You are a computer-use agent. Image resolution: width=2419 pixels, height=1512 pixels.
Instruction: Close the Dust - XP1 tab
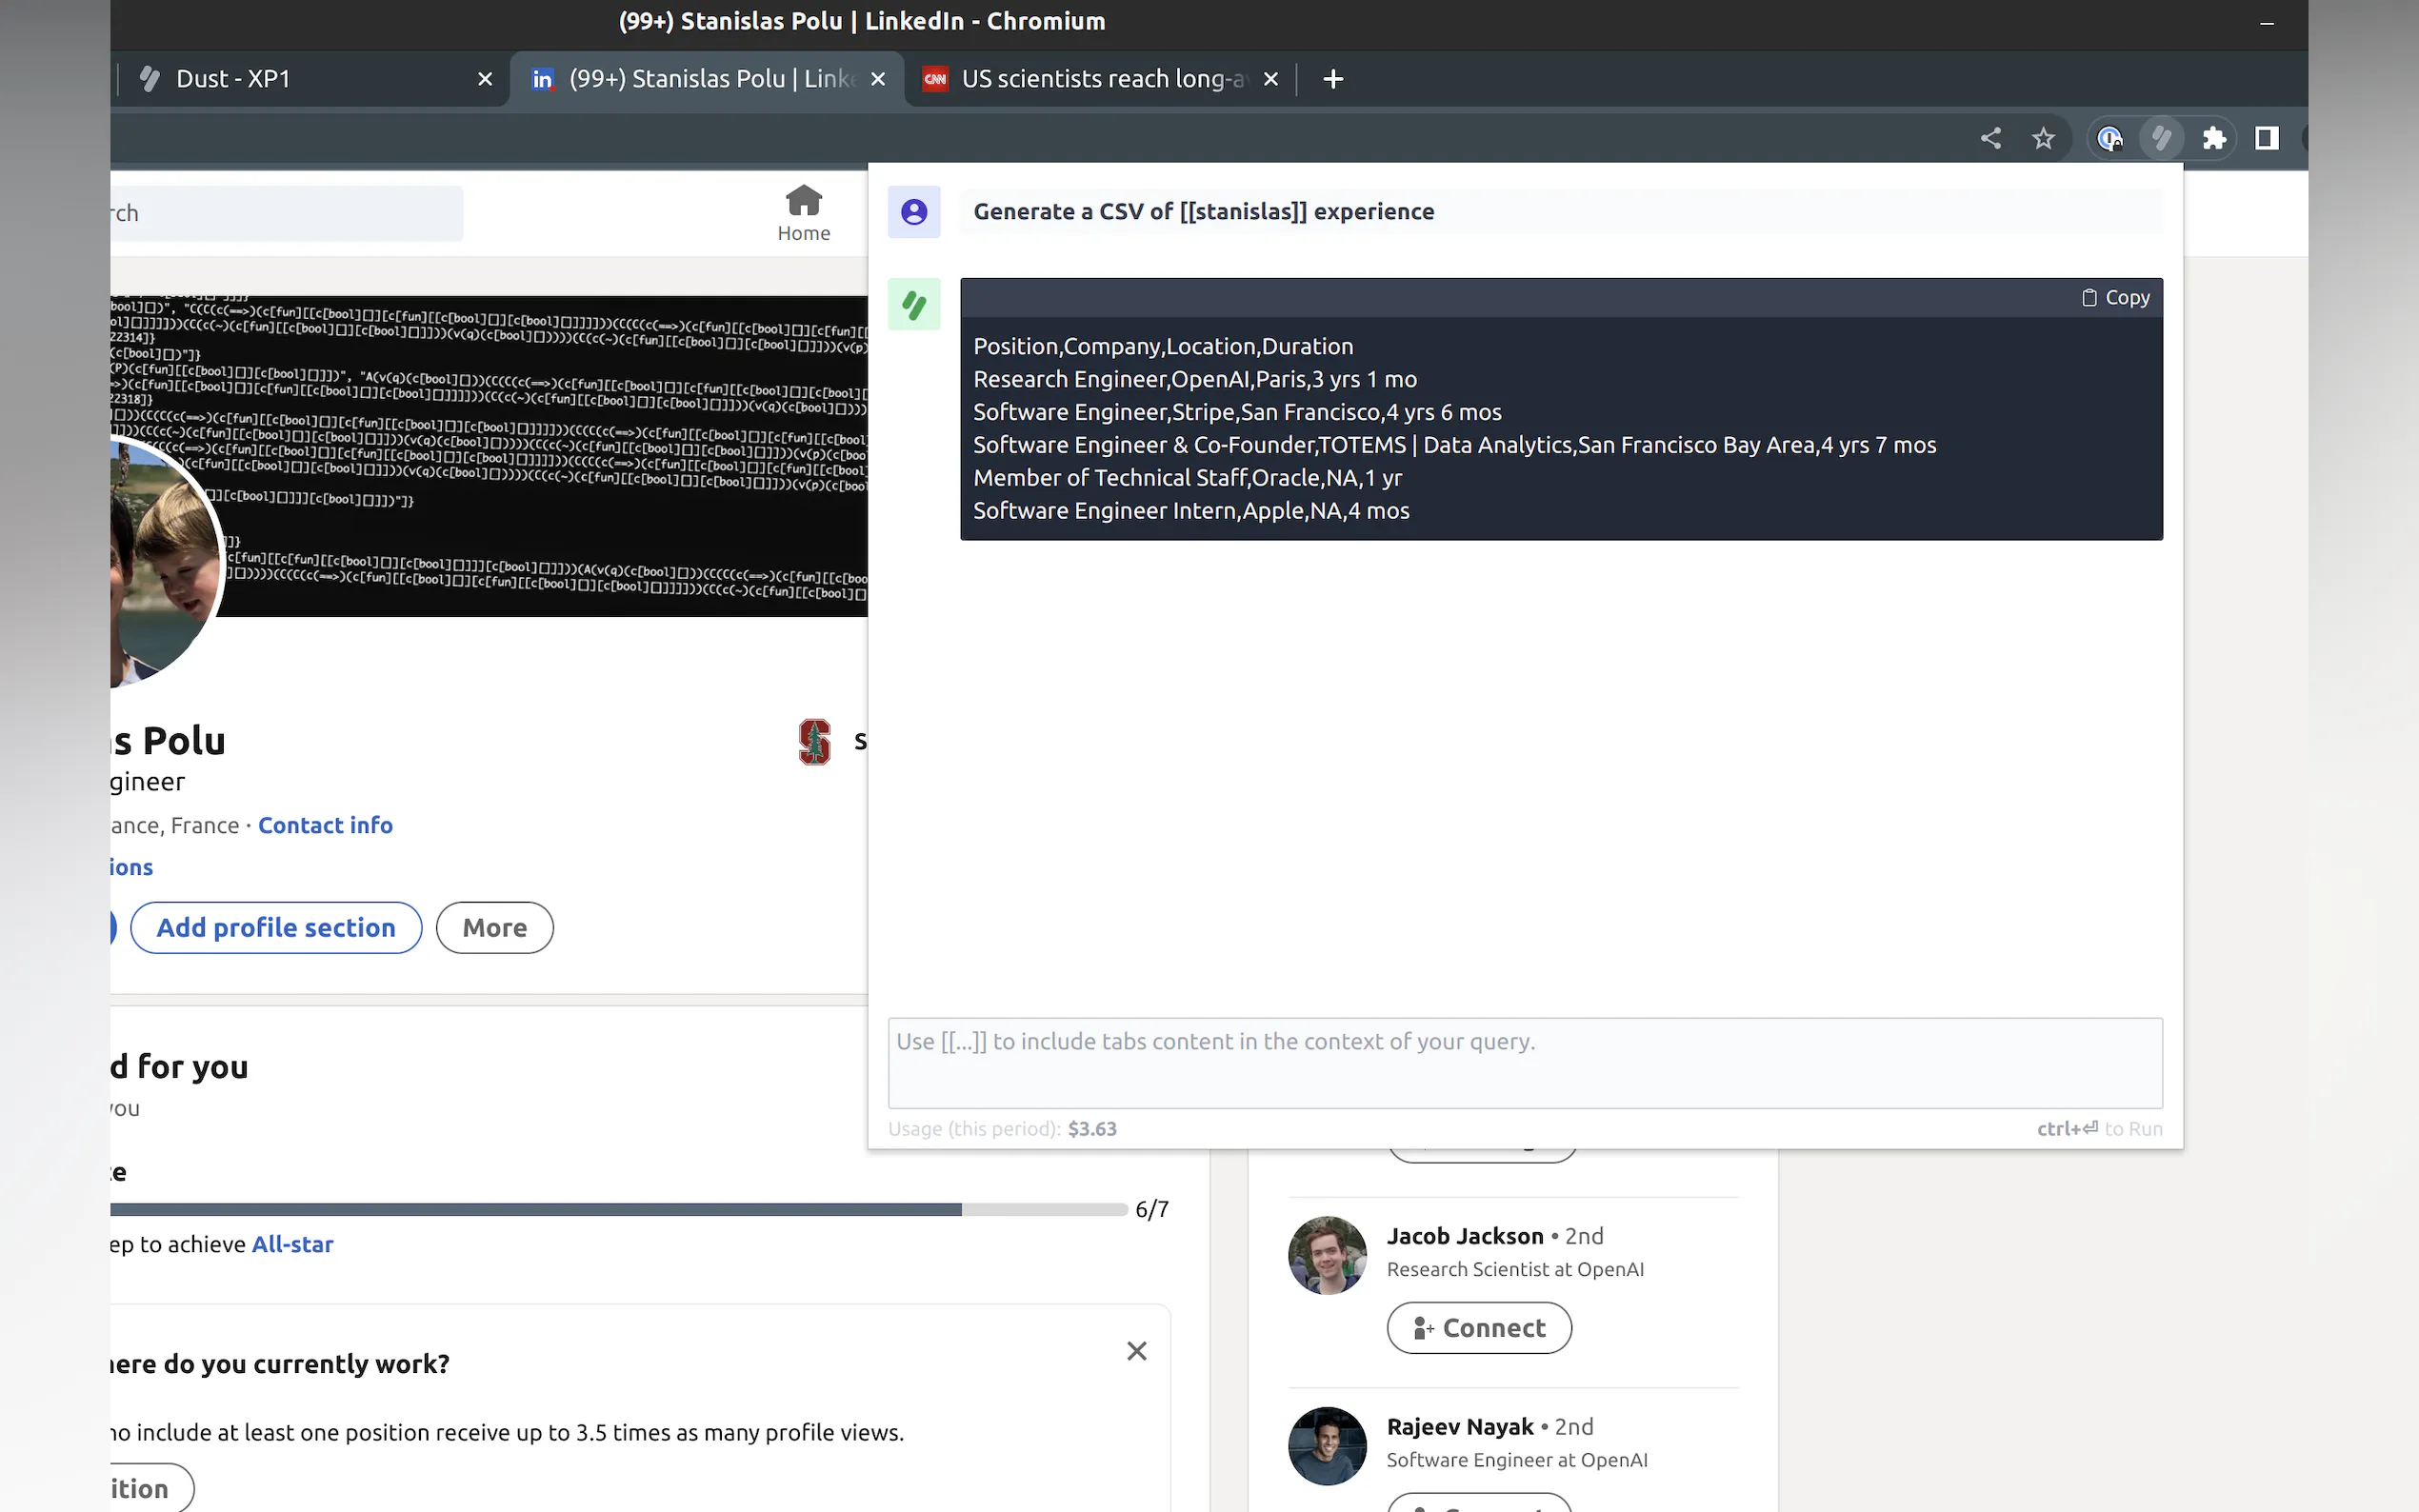(x=485, y=79)
